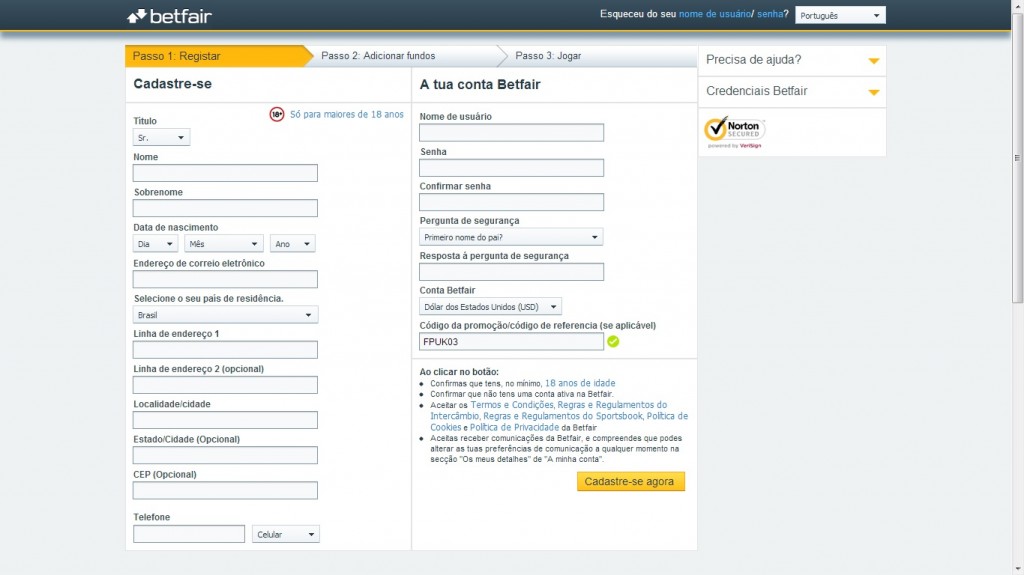Screen dimensions: 1024x575
Task: Click the page vertical scrollbar thumb
Action: [x=1017, y=157]
